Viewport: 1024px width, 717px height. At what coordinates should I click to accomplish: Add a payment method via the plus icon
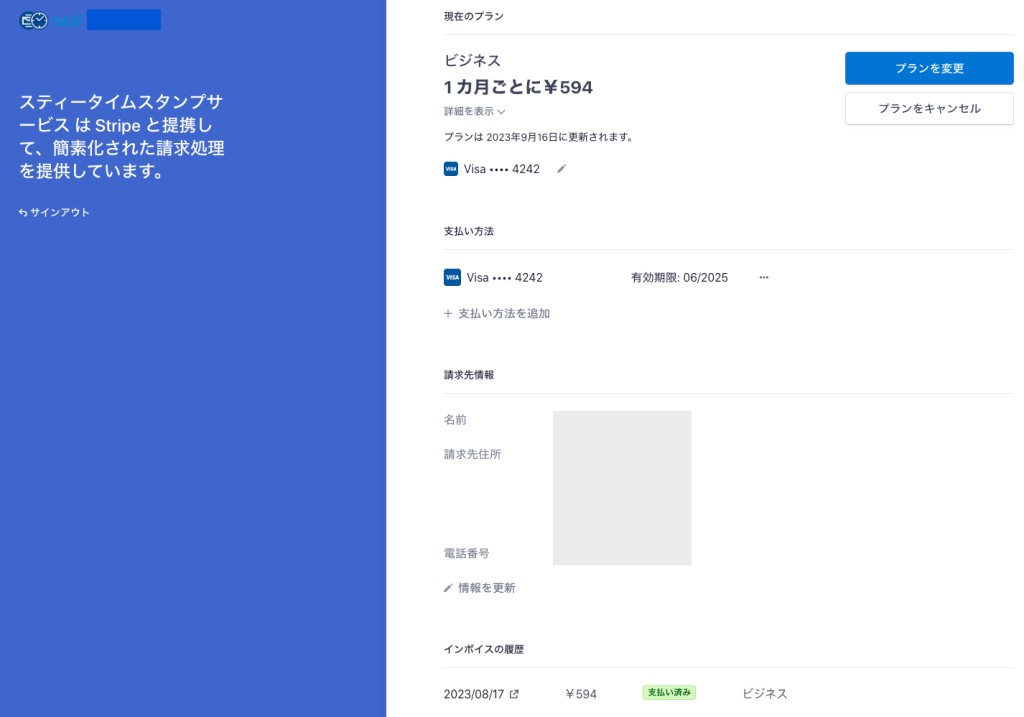[448, 313]
